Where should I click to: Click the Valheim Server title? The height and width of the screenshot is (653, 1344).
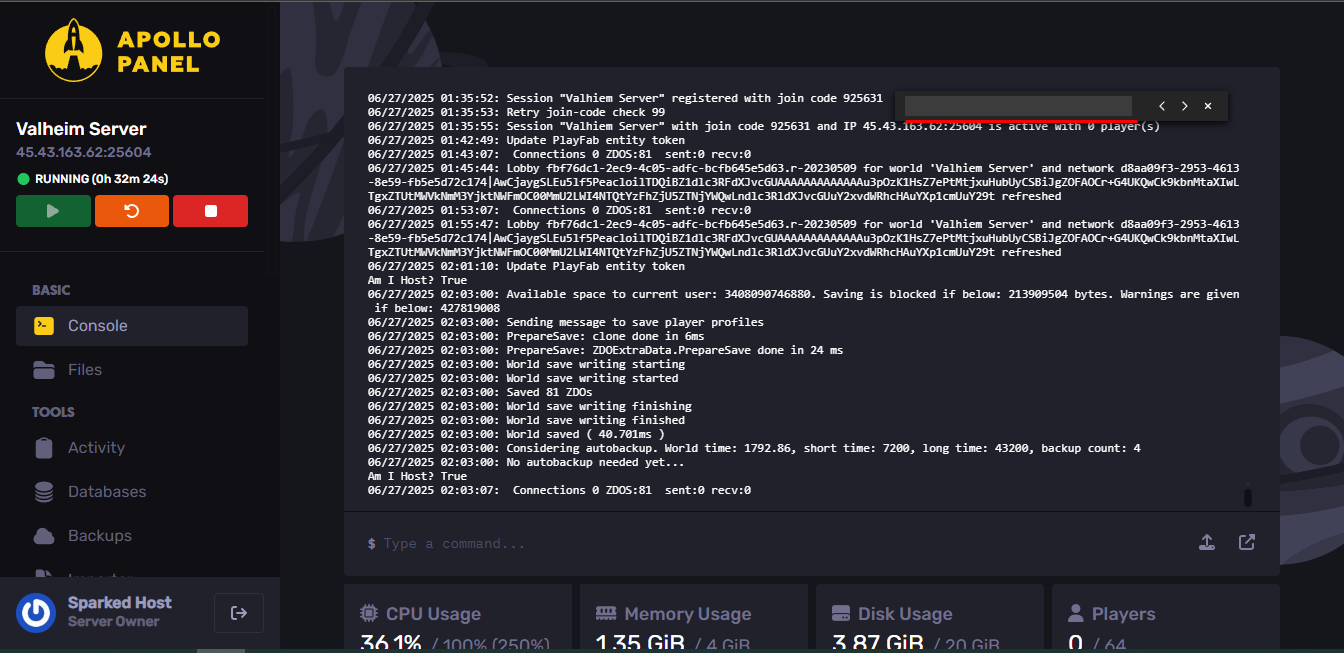(81, 129)
